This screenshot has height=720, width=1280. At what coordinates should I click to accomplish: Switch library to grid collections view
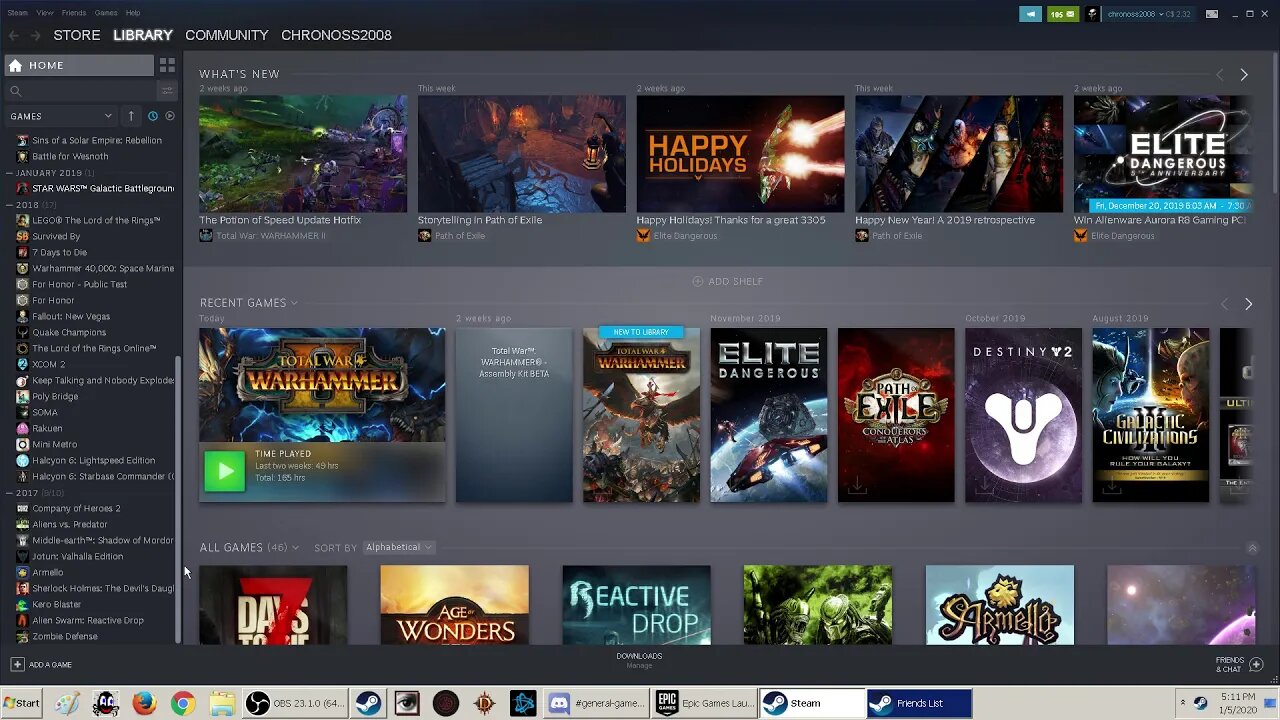click(x=167, y=65)
